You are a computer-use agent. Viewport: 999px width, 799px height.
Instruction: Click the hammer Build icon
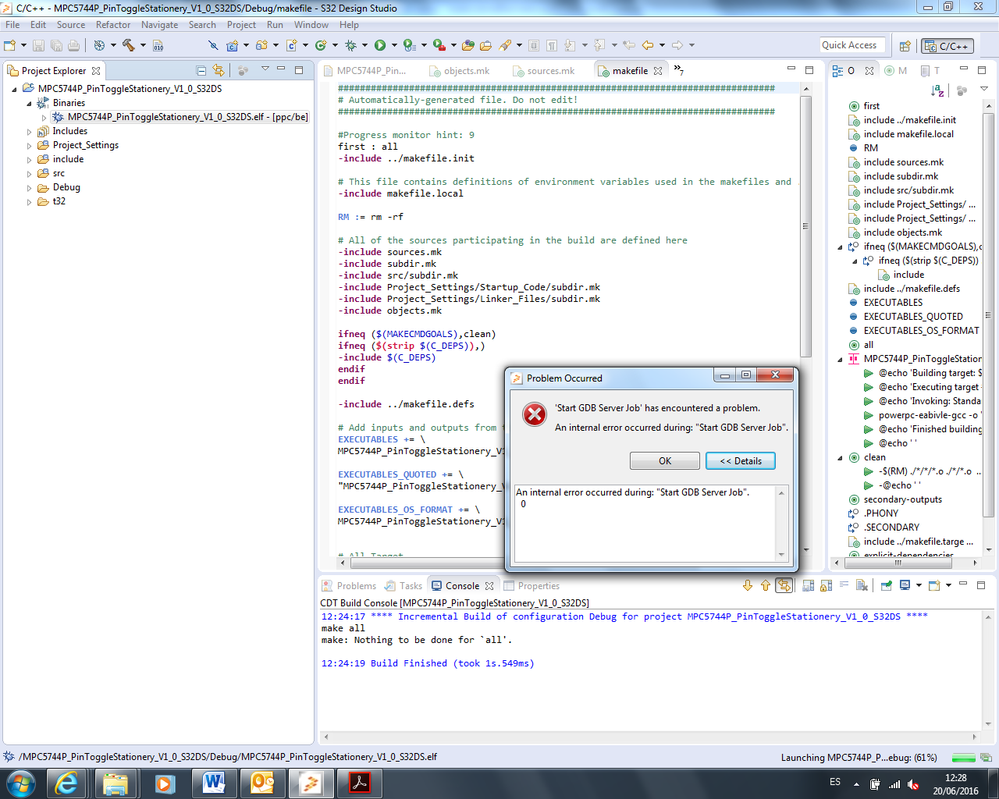pos(128,45)
